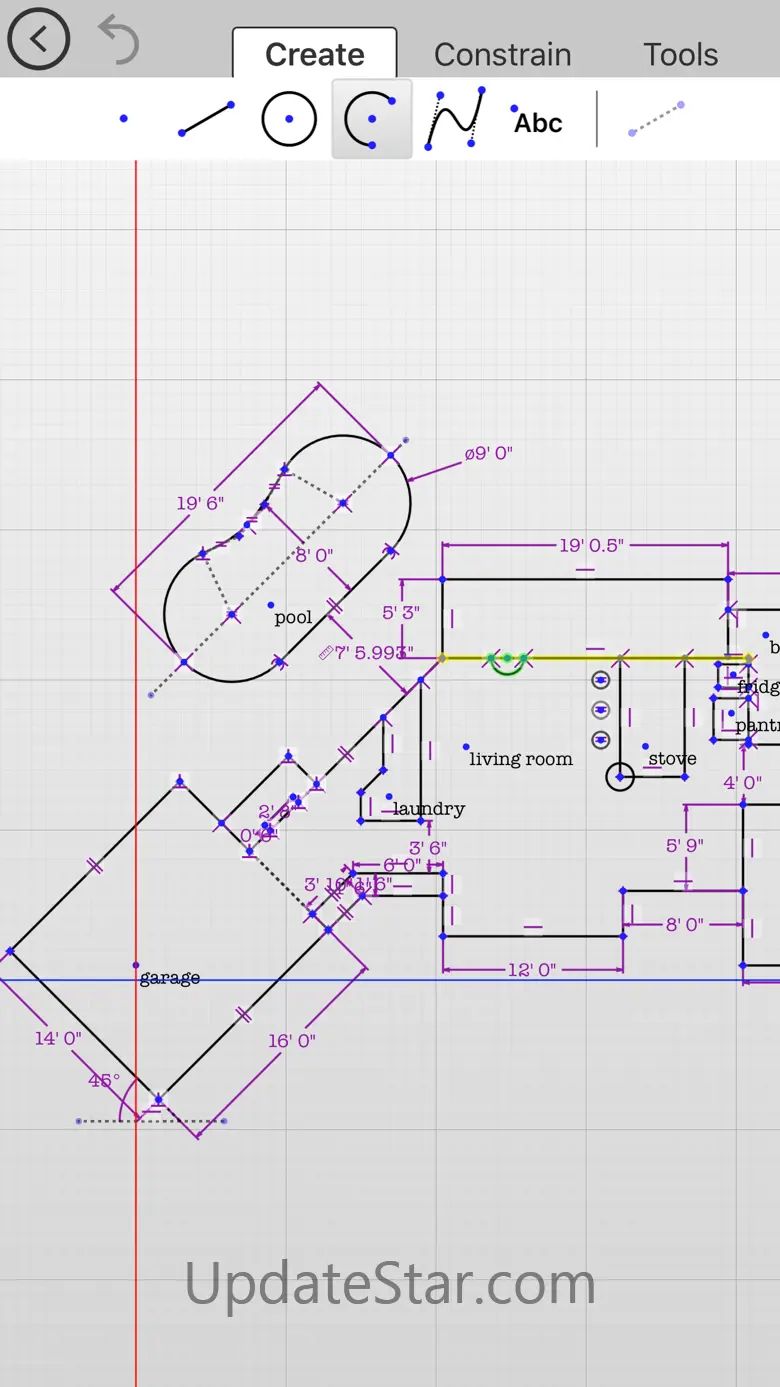Image resolution: width=780 pixels, height=1387 pixels.
Task: Select the 12' 0" dimension
Action: click(x=532, y=970)
